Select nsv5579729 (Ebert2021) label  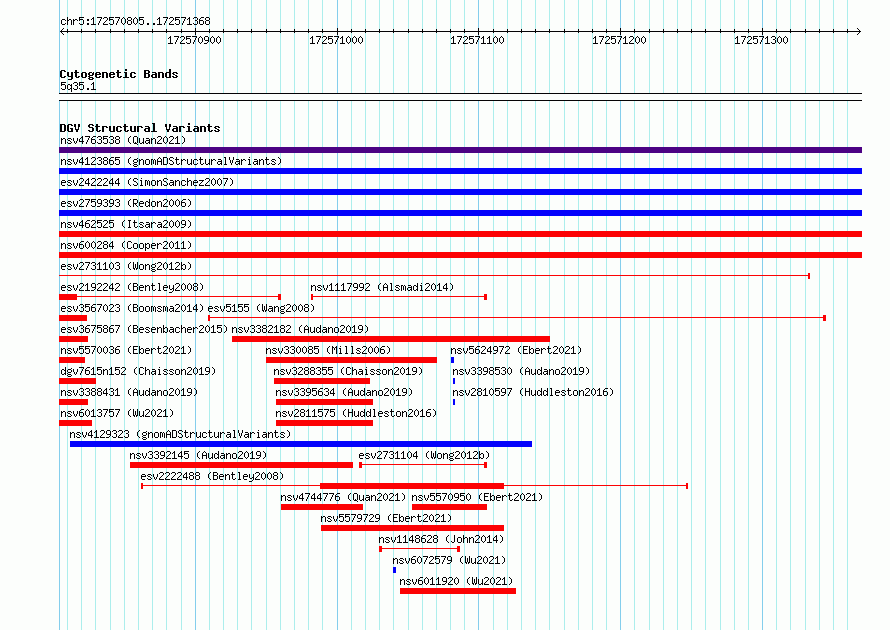[x=386, y=518]
